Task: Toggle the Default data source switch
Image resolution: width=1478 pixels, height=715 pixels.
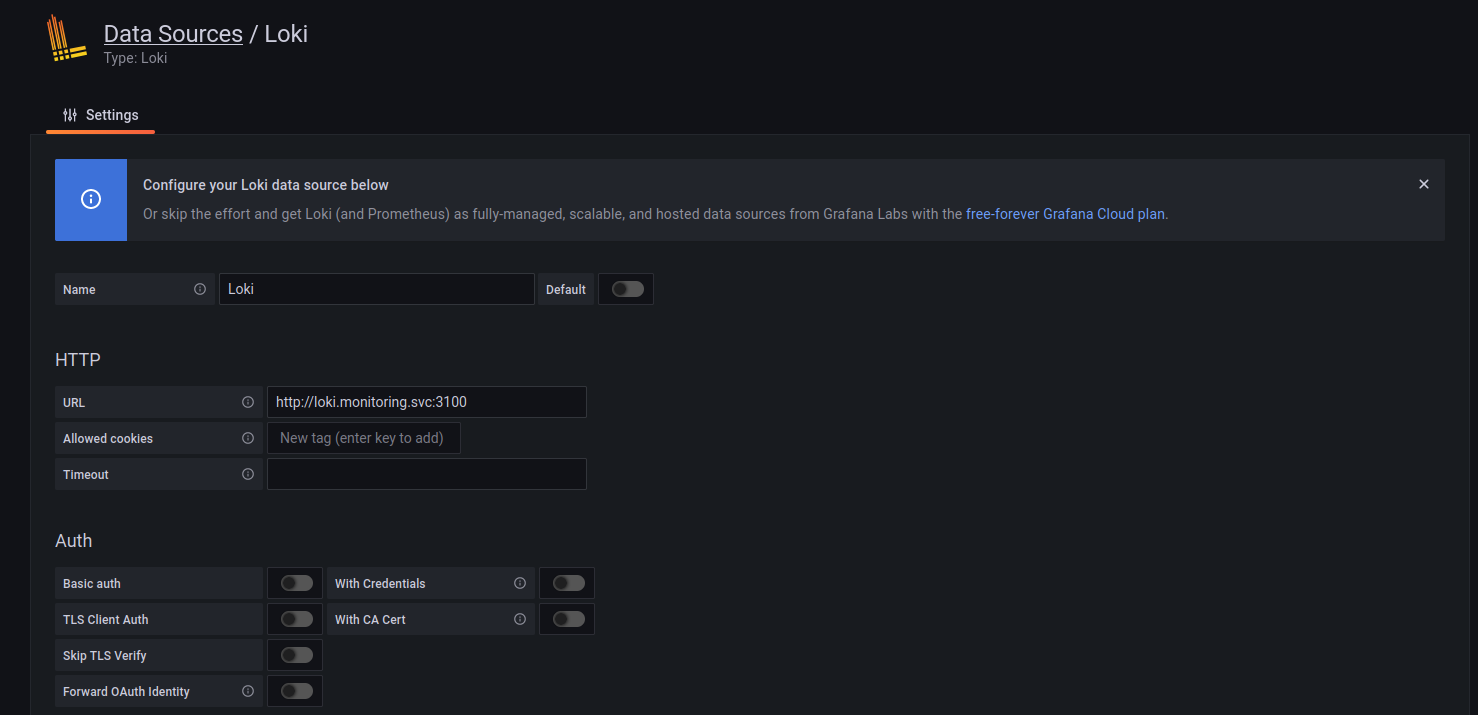Action: pos(627,289)
